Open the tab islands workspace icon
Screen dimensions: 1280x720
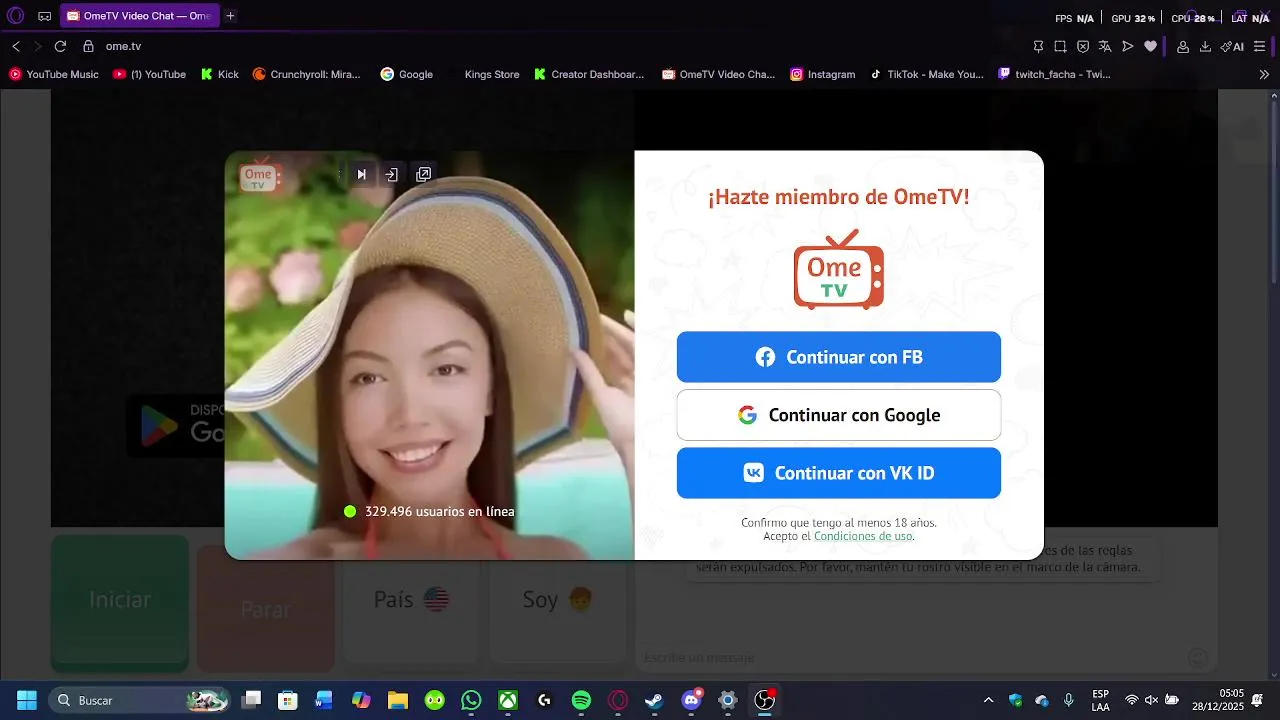(45, 16)
